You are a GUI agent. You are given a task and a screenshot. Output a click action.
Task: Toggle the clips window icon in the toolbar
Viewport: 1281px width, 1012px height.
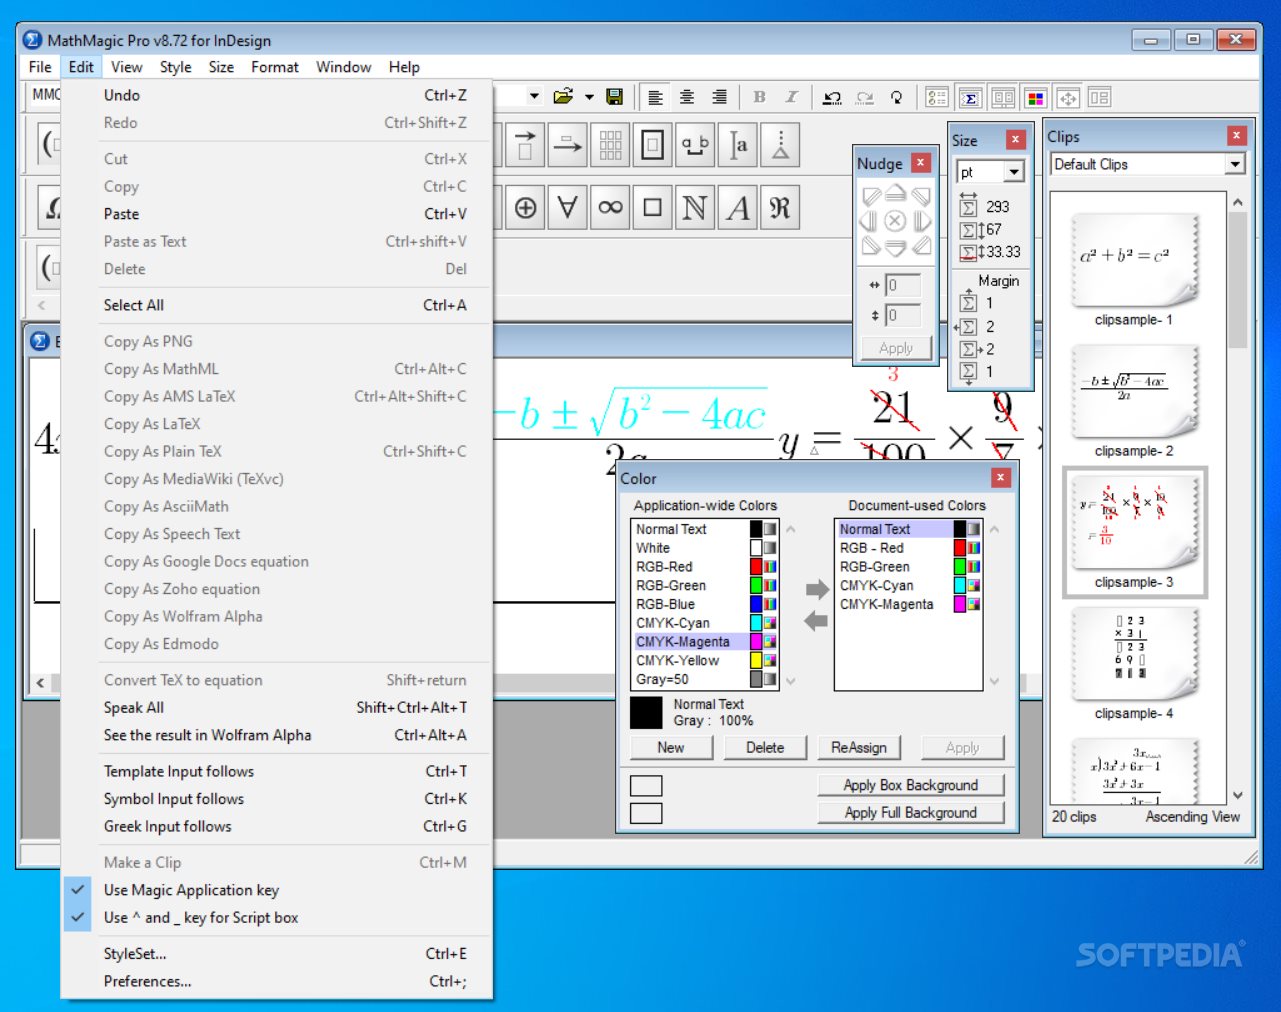pyautogui.click(x=1003, y=98)
